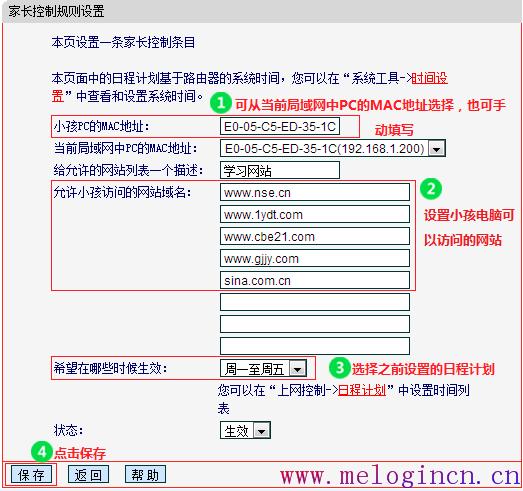Click the second empty domain name field

(315, 325)
